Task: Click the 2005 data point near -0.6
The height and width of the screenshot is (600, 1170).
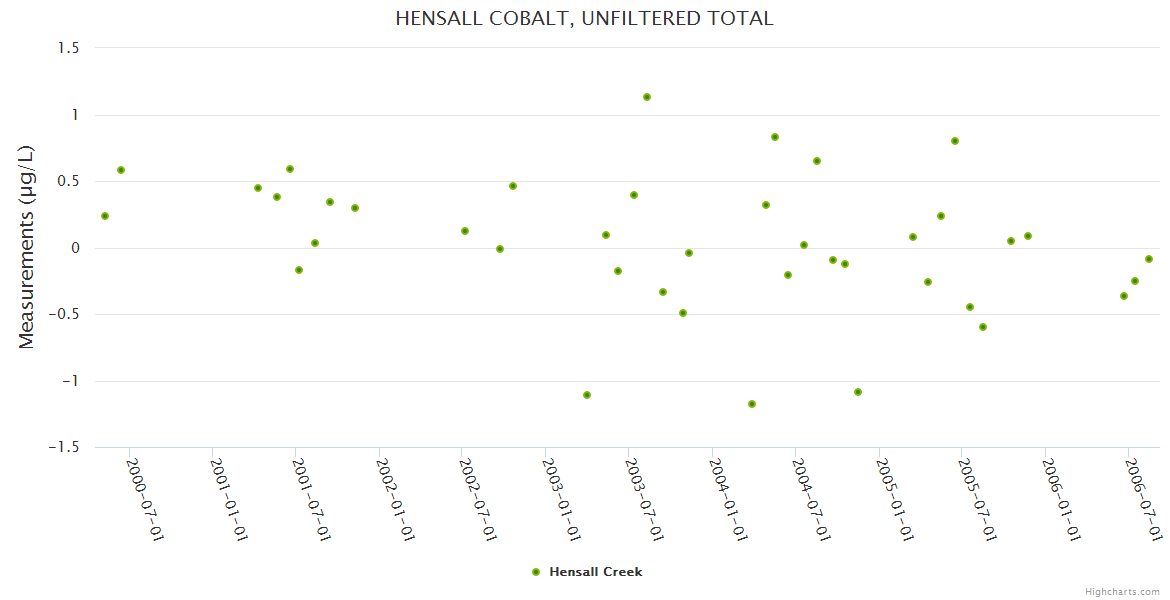Action: [x=983, y=327]
